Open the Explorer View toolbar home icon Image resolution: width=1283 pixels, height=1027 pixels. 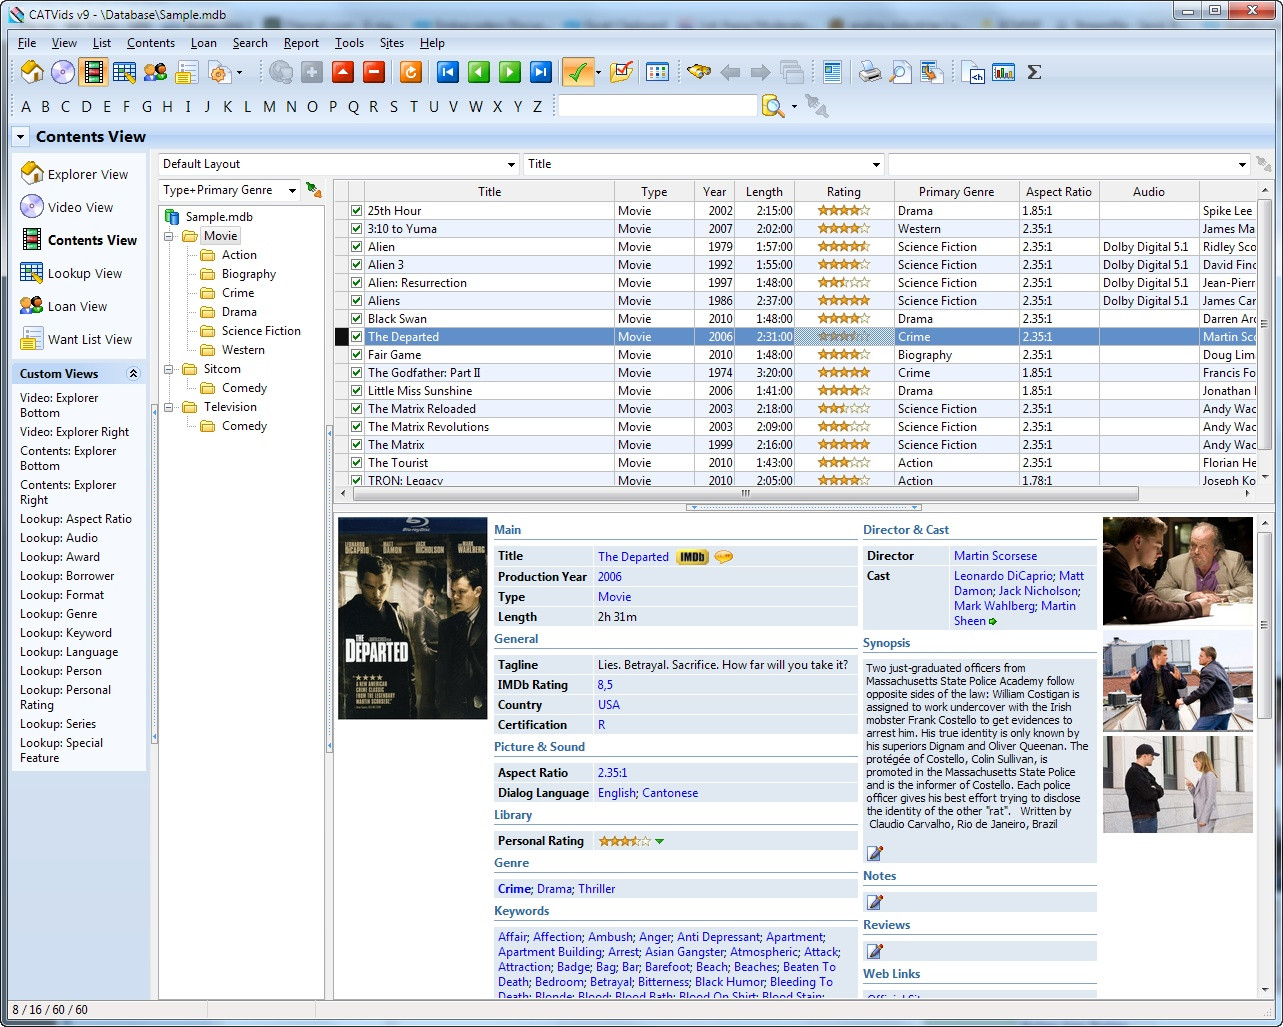32,72
